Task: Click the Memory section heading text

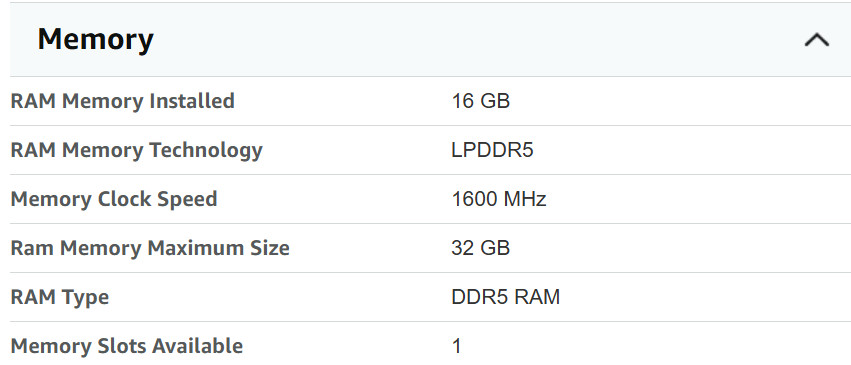Action: pos(96,40)
